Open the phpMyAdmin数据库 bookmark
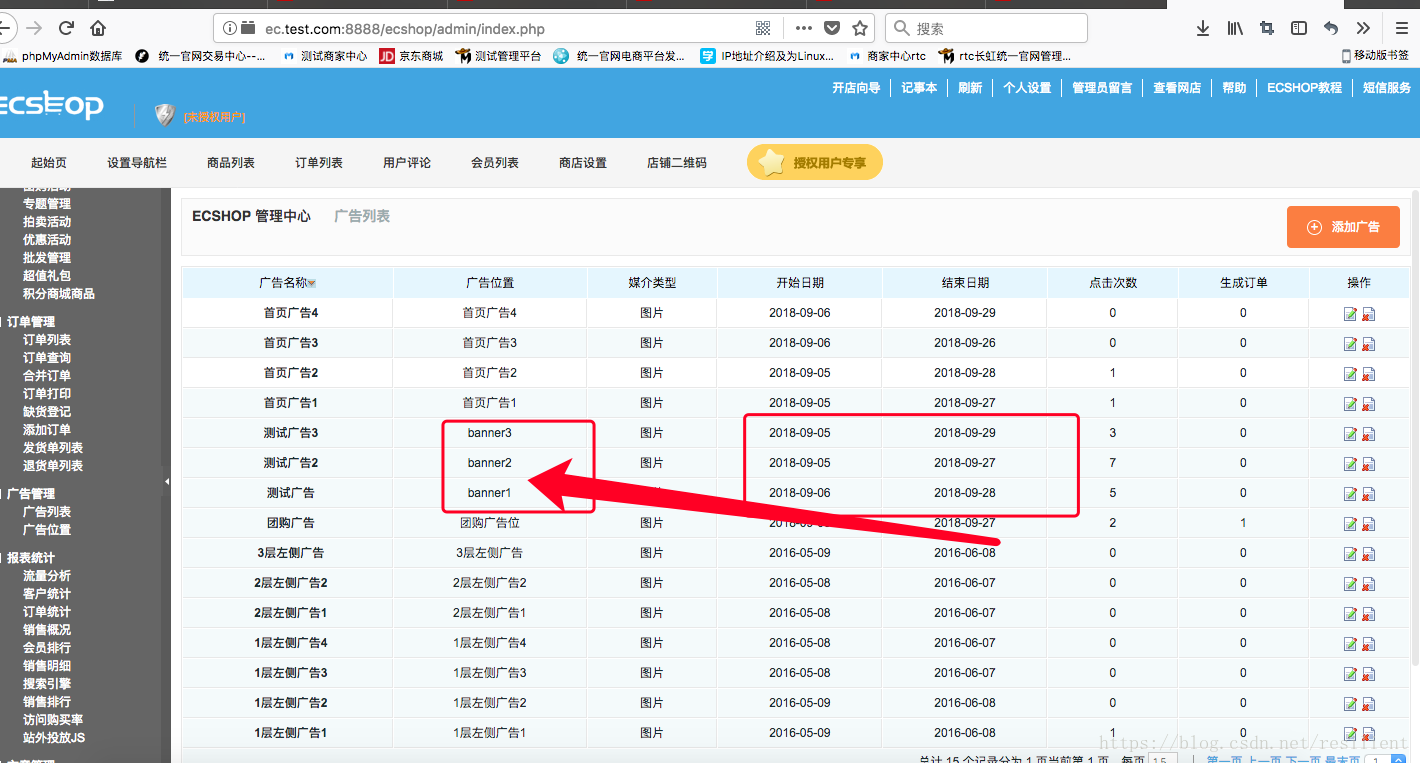1420x763 pixels. tap(62, 57)
